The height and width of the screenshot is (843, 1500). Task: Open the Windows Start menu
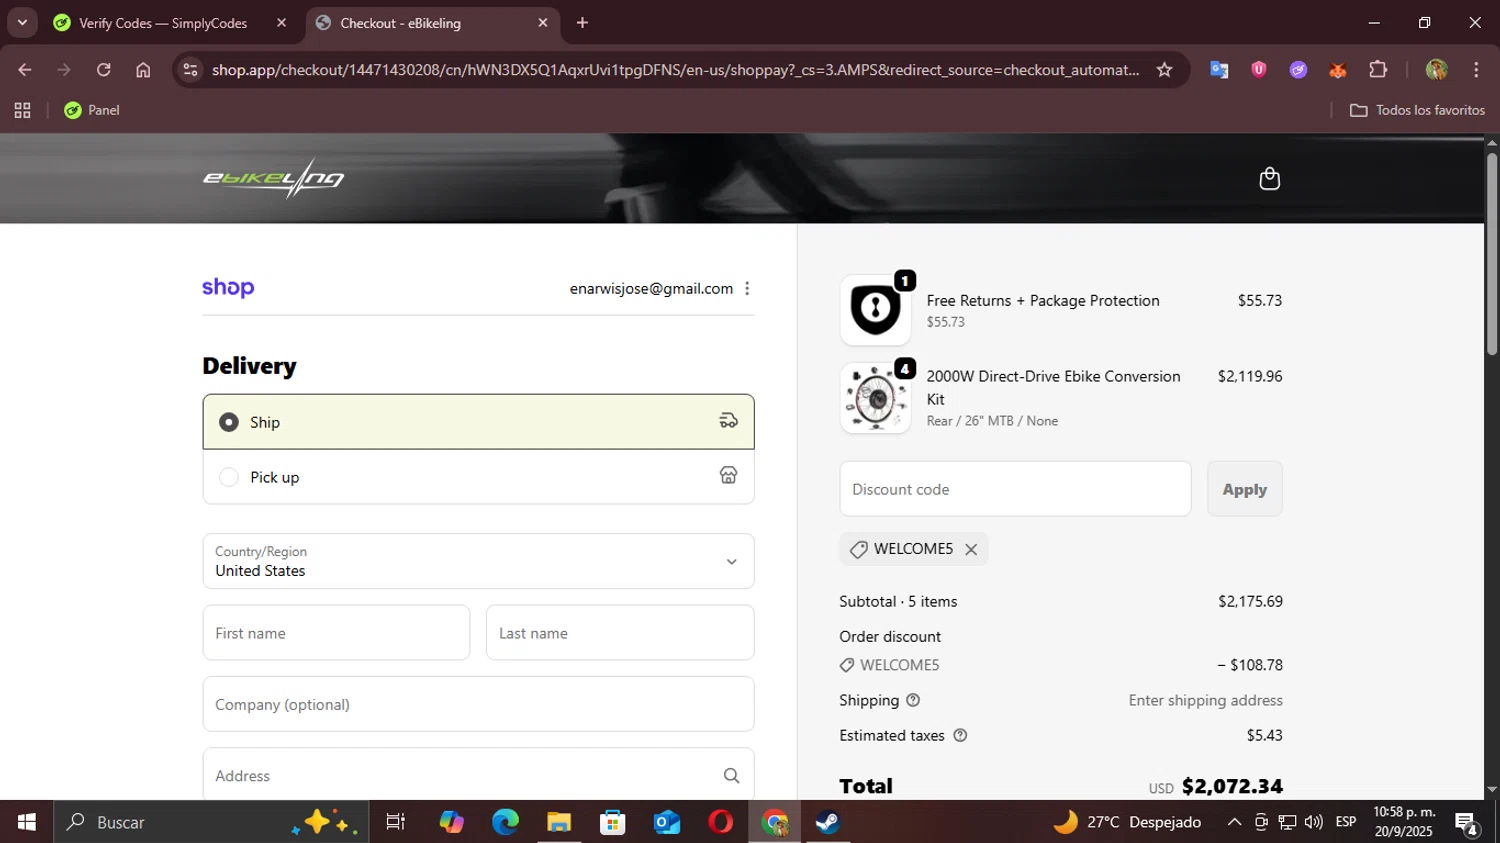[26, 822]
